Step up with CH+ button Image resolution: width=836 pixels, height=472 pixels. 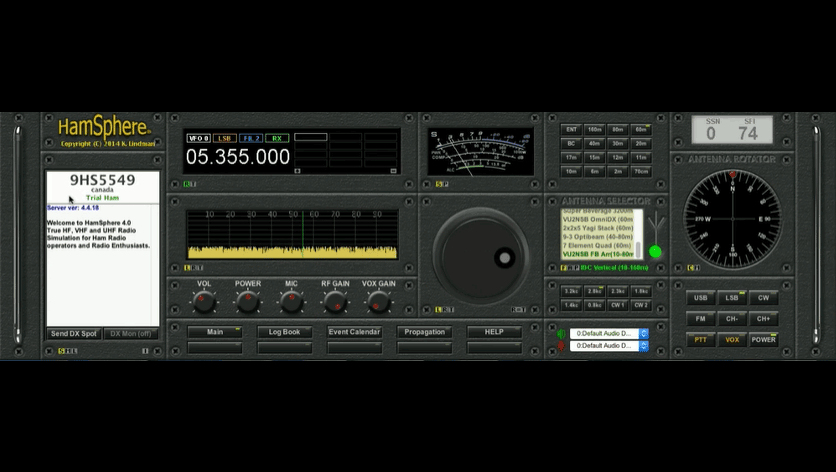click(x=763, y=318)
